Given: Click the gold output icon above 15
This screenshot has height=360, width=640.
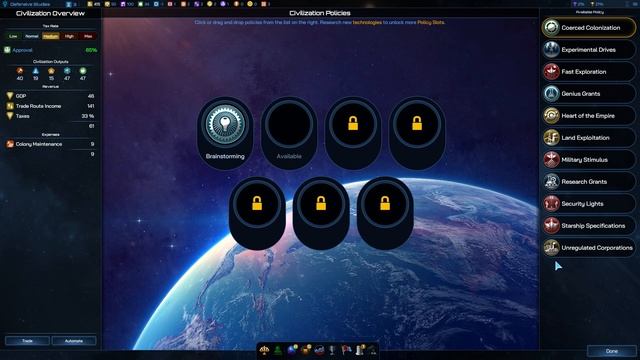Looking at the screenshot, I should pos(51,71).
